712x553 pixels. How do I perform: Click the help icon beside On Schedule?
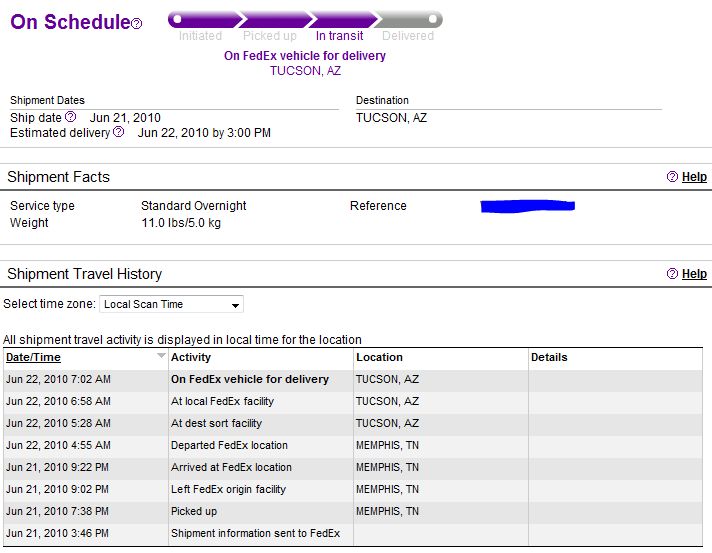(136, 23)
